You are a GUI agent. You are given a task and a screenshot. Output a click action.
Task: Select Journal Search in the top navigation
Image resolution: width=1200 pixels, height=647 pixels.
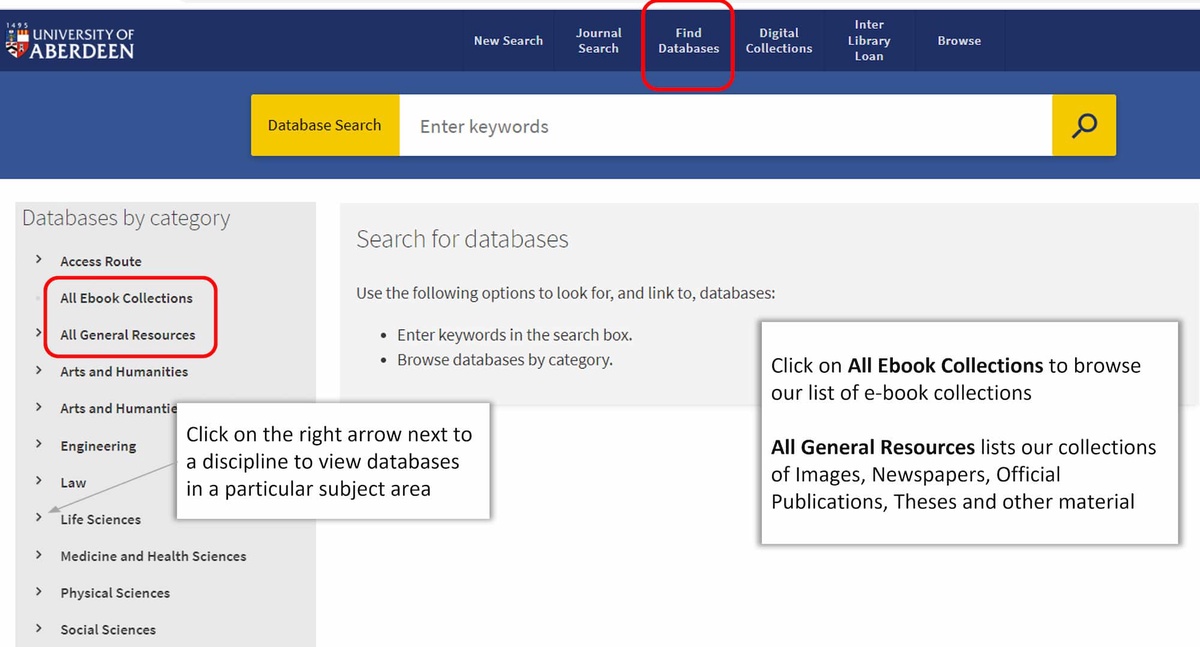click(598, 40)
